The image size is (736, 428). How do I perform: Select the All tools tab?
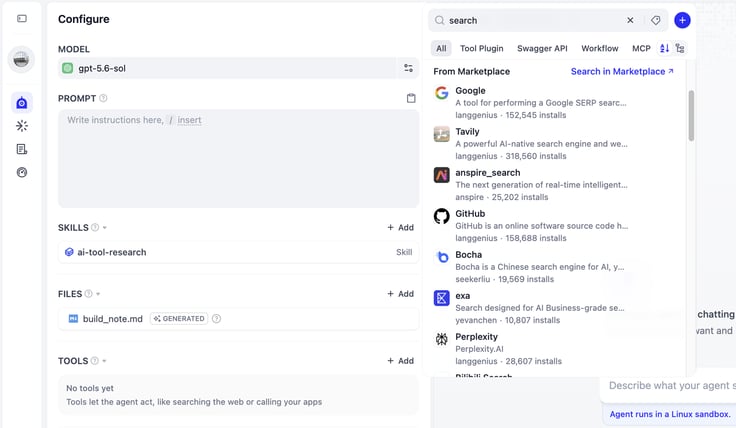pyautogui.click(x=441, y=48)
